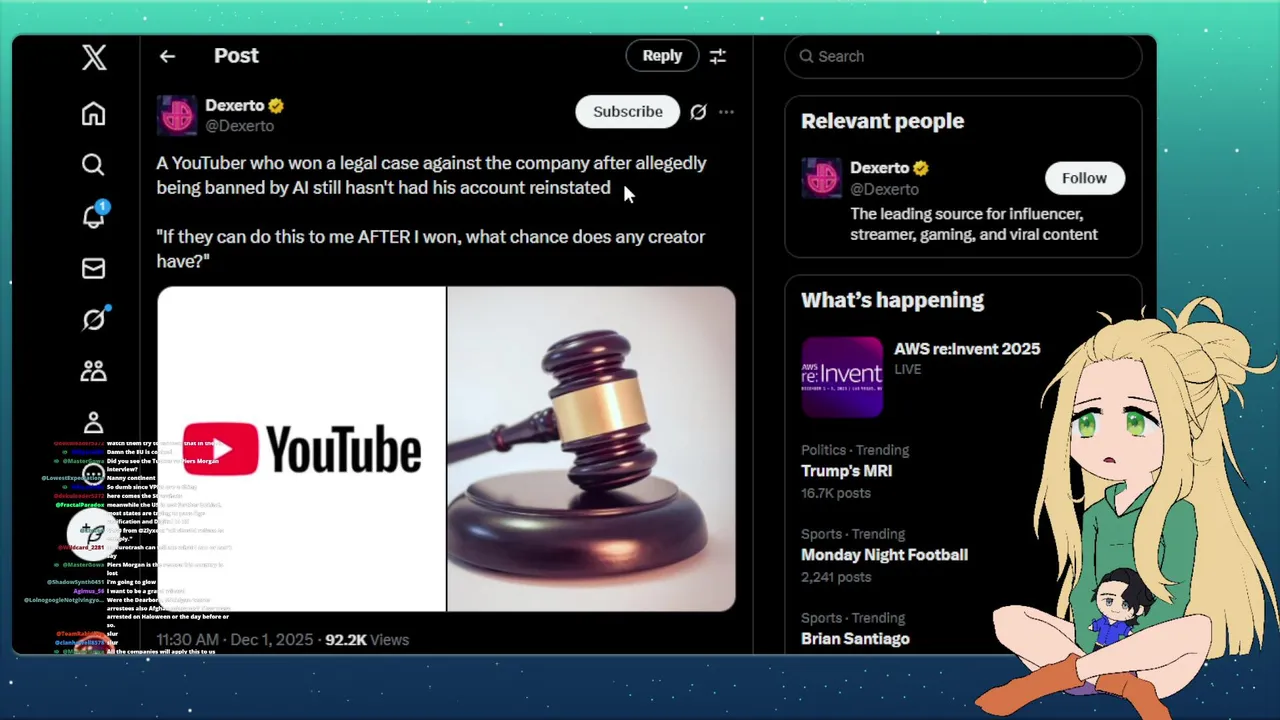Viewport: 1280px width, 720px height.
Task: Follow Dexerto in Relevant people
Action: pyautogui.click(x=1084, y=178)
